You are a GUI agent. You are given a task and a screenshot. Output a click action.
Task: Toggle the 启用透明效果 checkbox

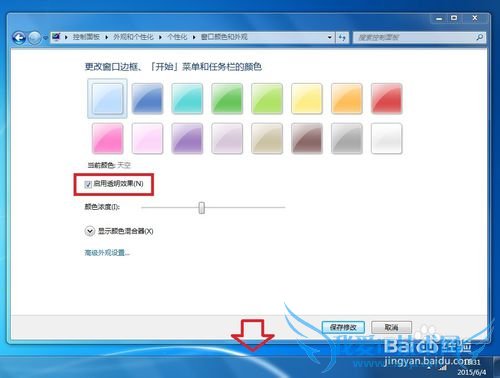88,184
